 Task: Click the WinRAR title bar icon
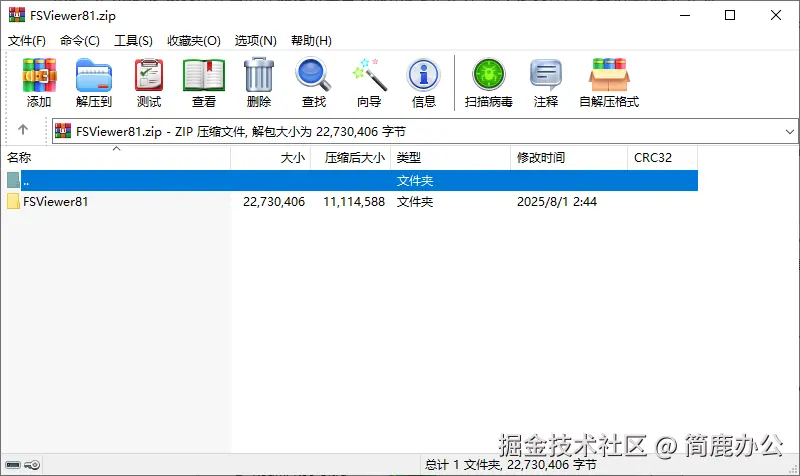[17, 15]
